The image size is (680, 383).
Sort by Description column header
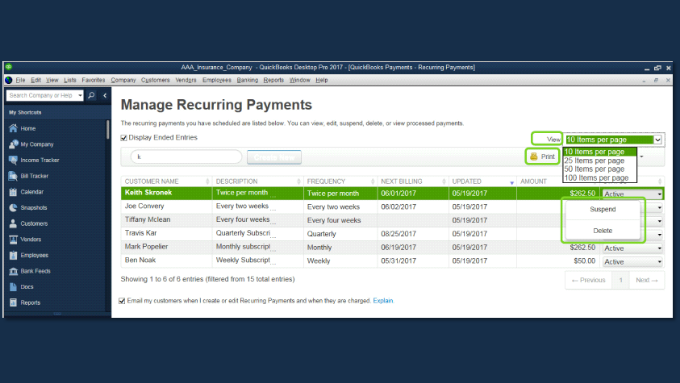[258, 181]
